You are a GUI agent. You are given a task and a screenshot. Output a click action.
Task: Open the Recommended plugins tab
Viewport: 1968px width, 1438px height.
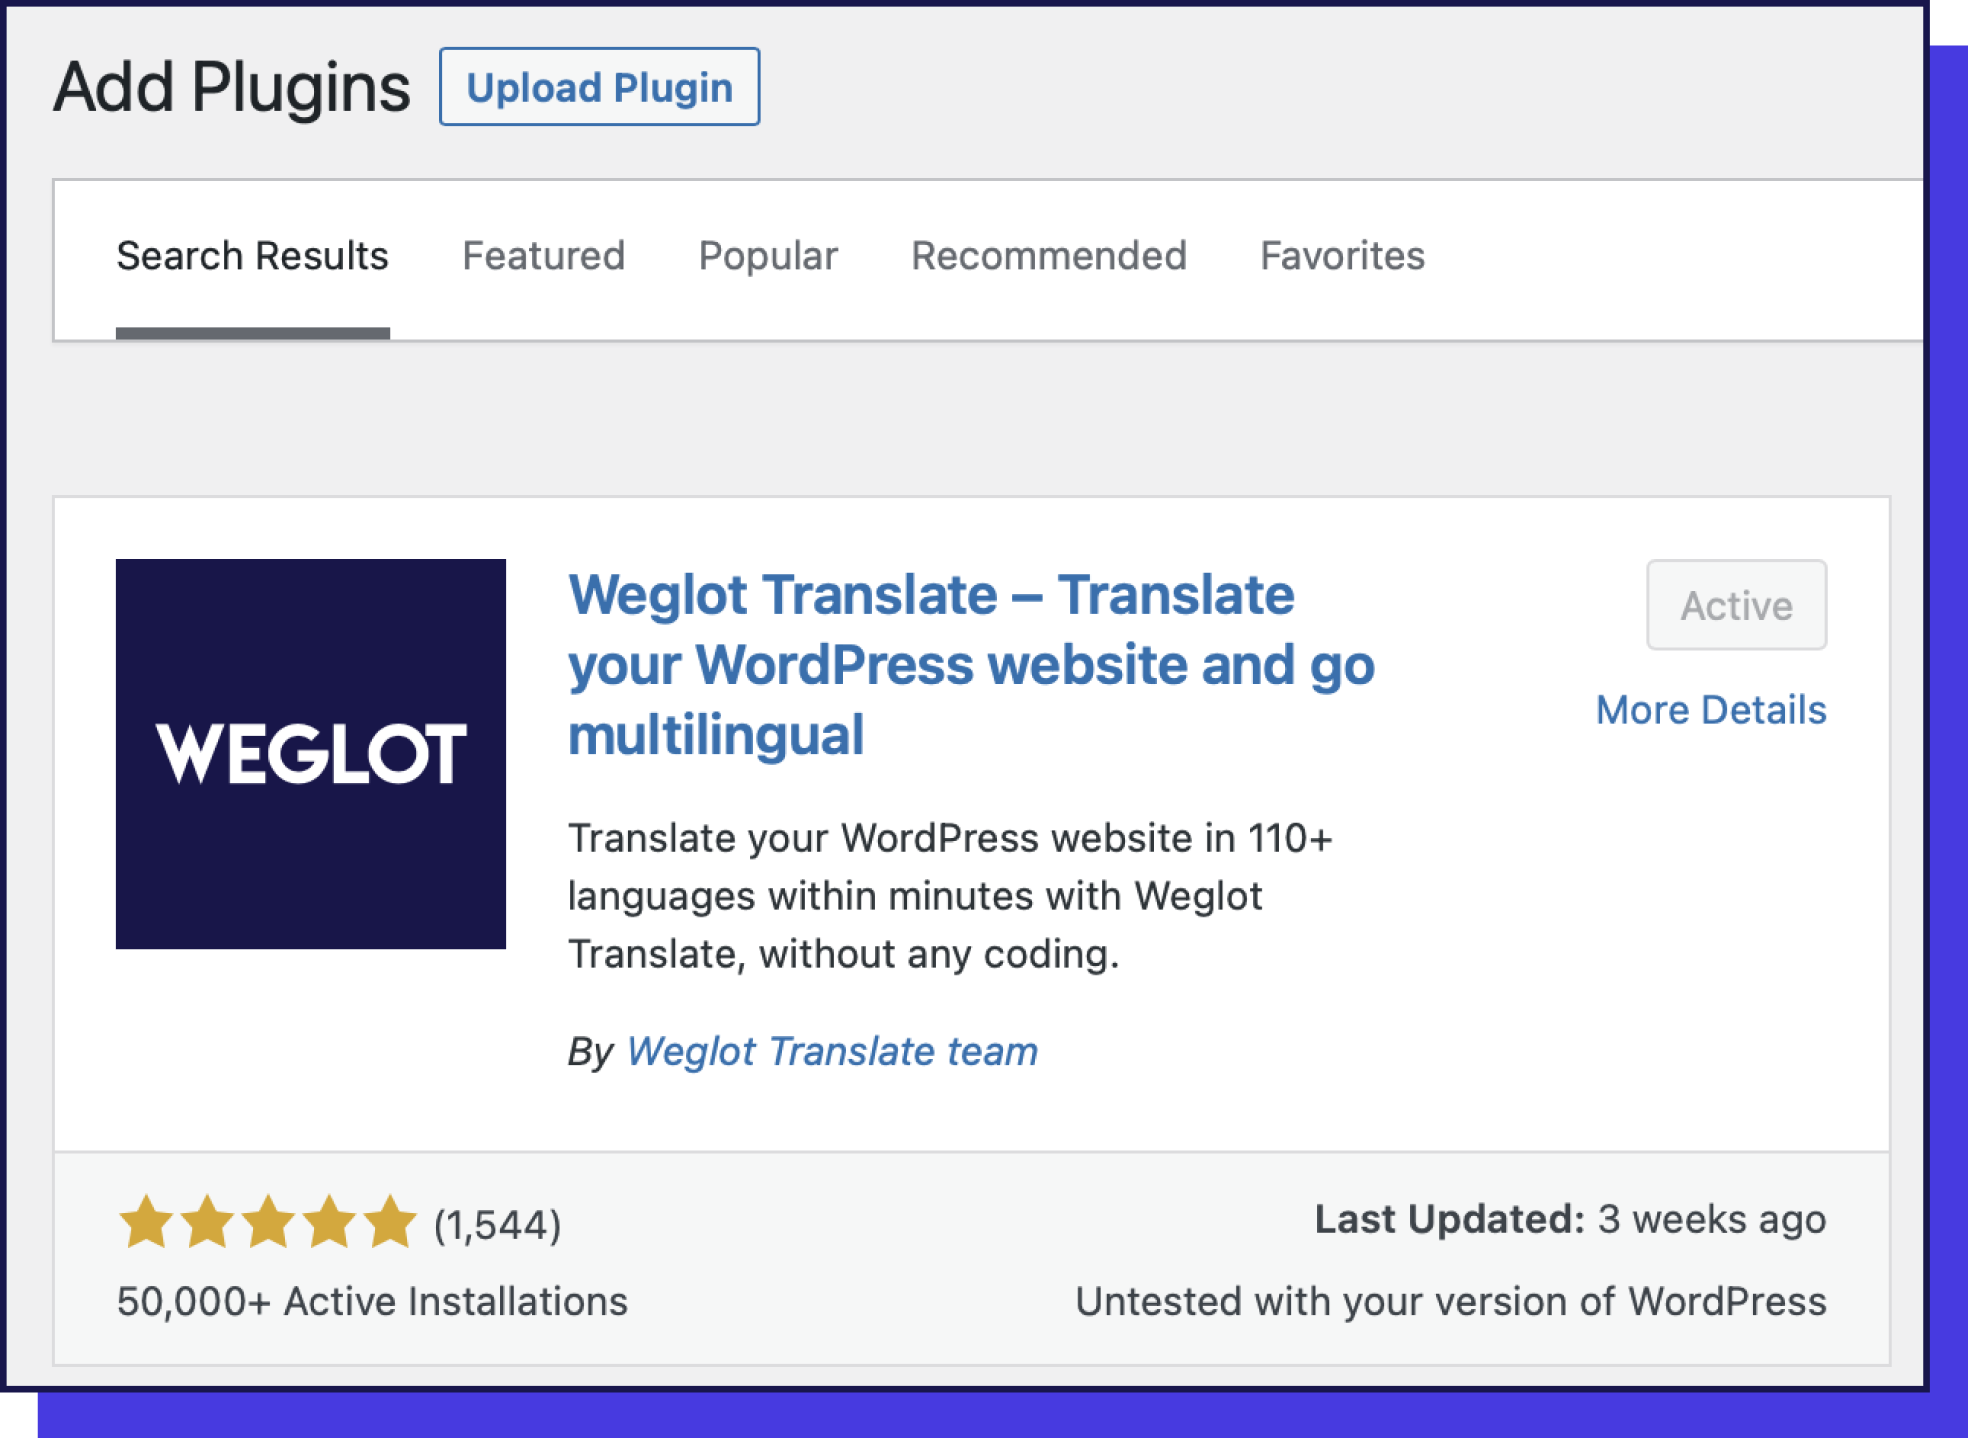1049,256
